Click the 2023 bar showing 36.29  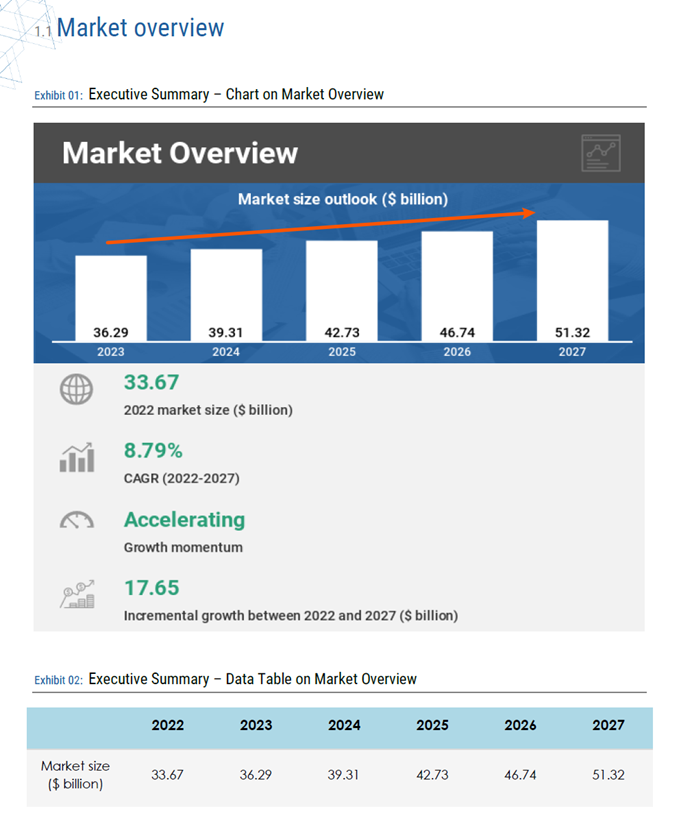pos(111,298)
